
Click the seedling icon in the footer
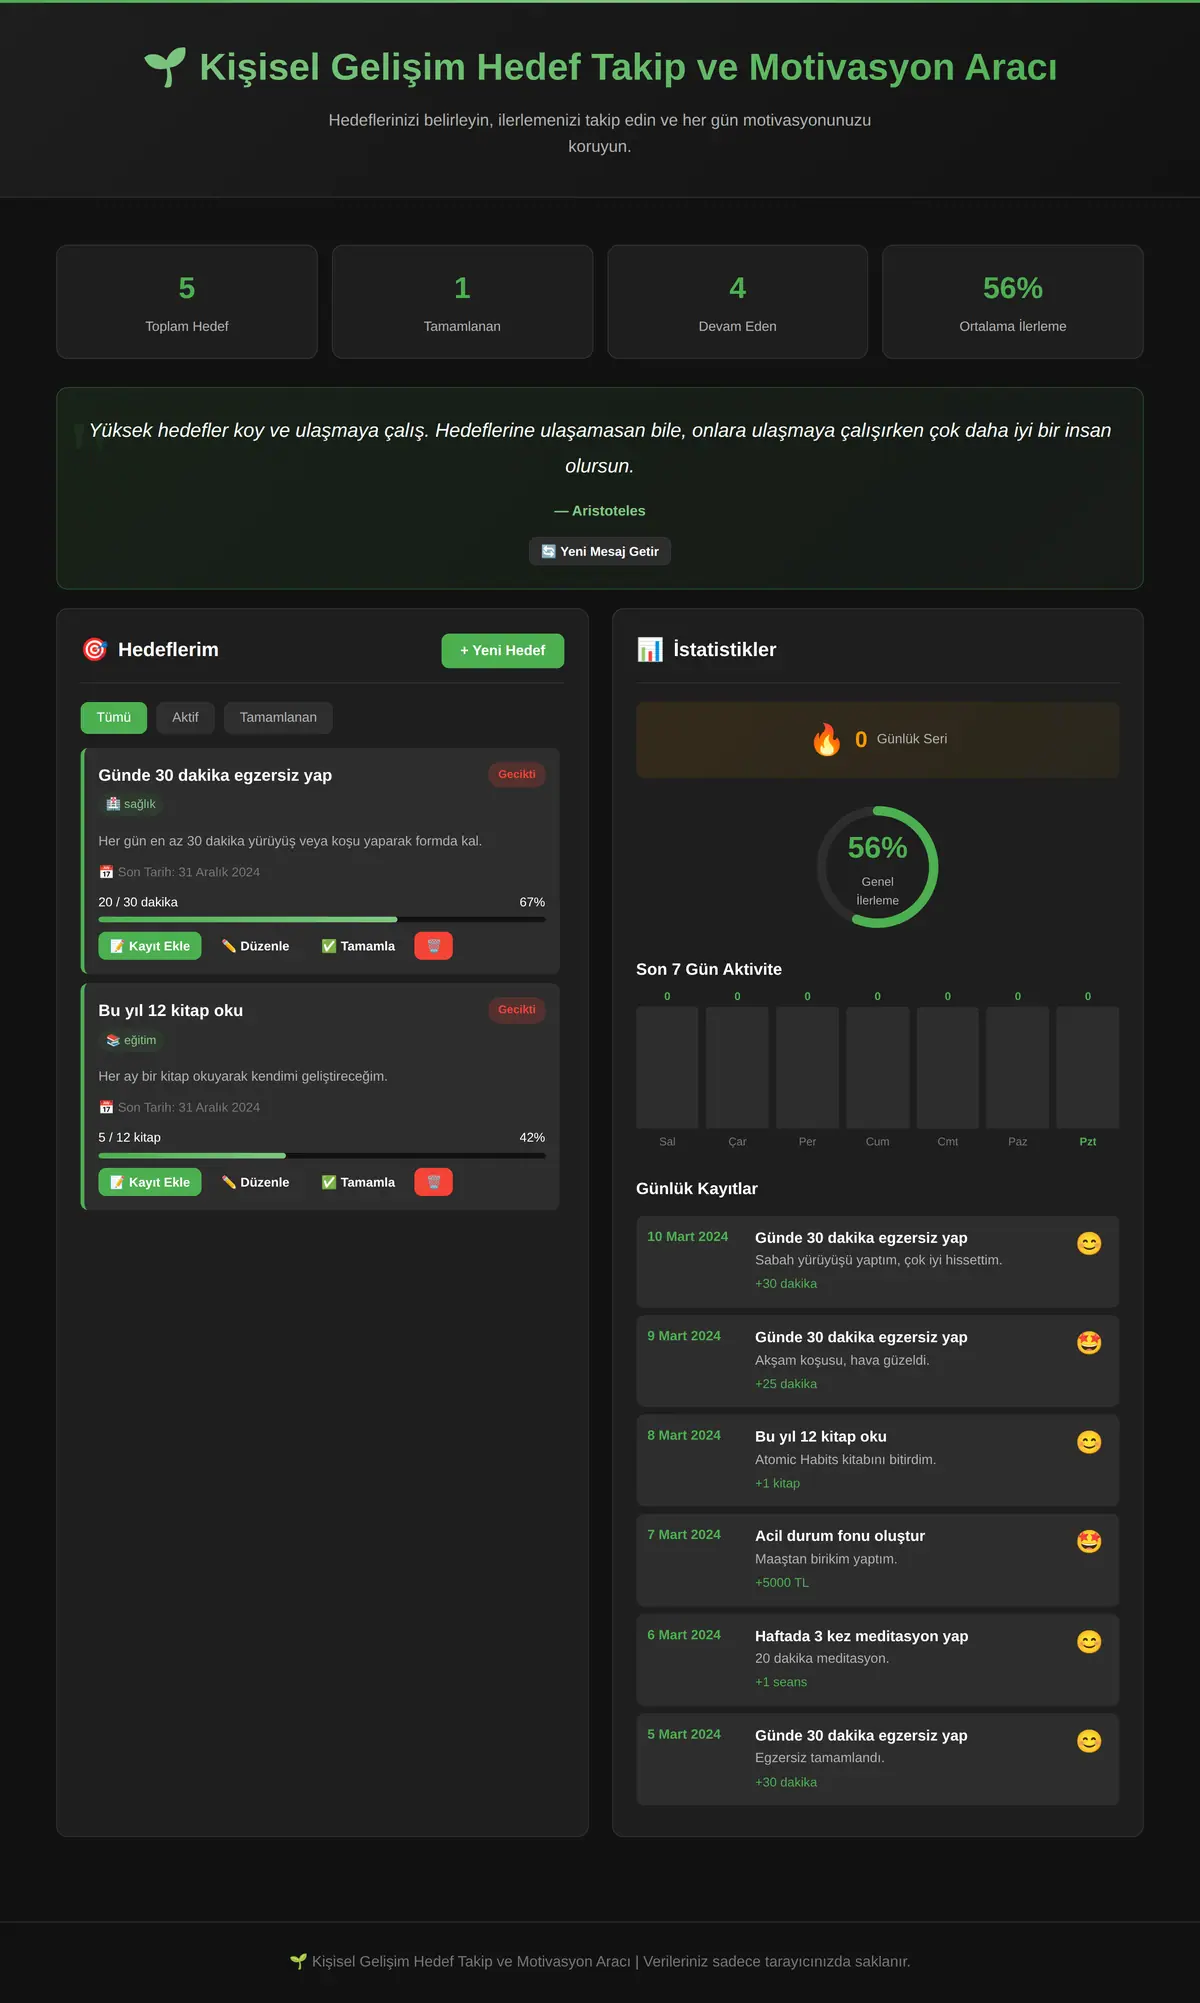[x=298, y=1962]
